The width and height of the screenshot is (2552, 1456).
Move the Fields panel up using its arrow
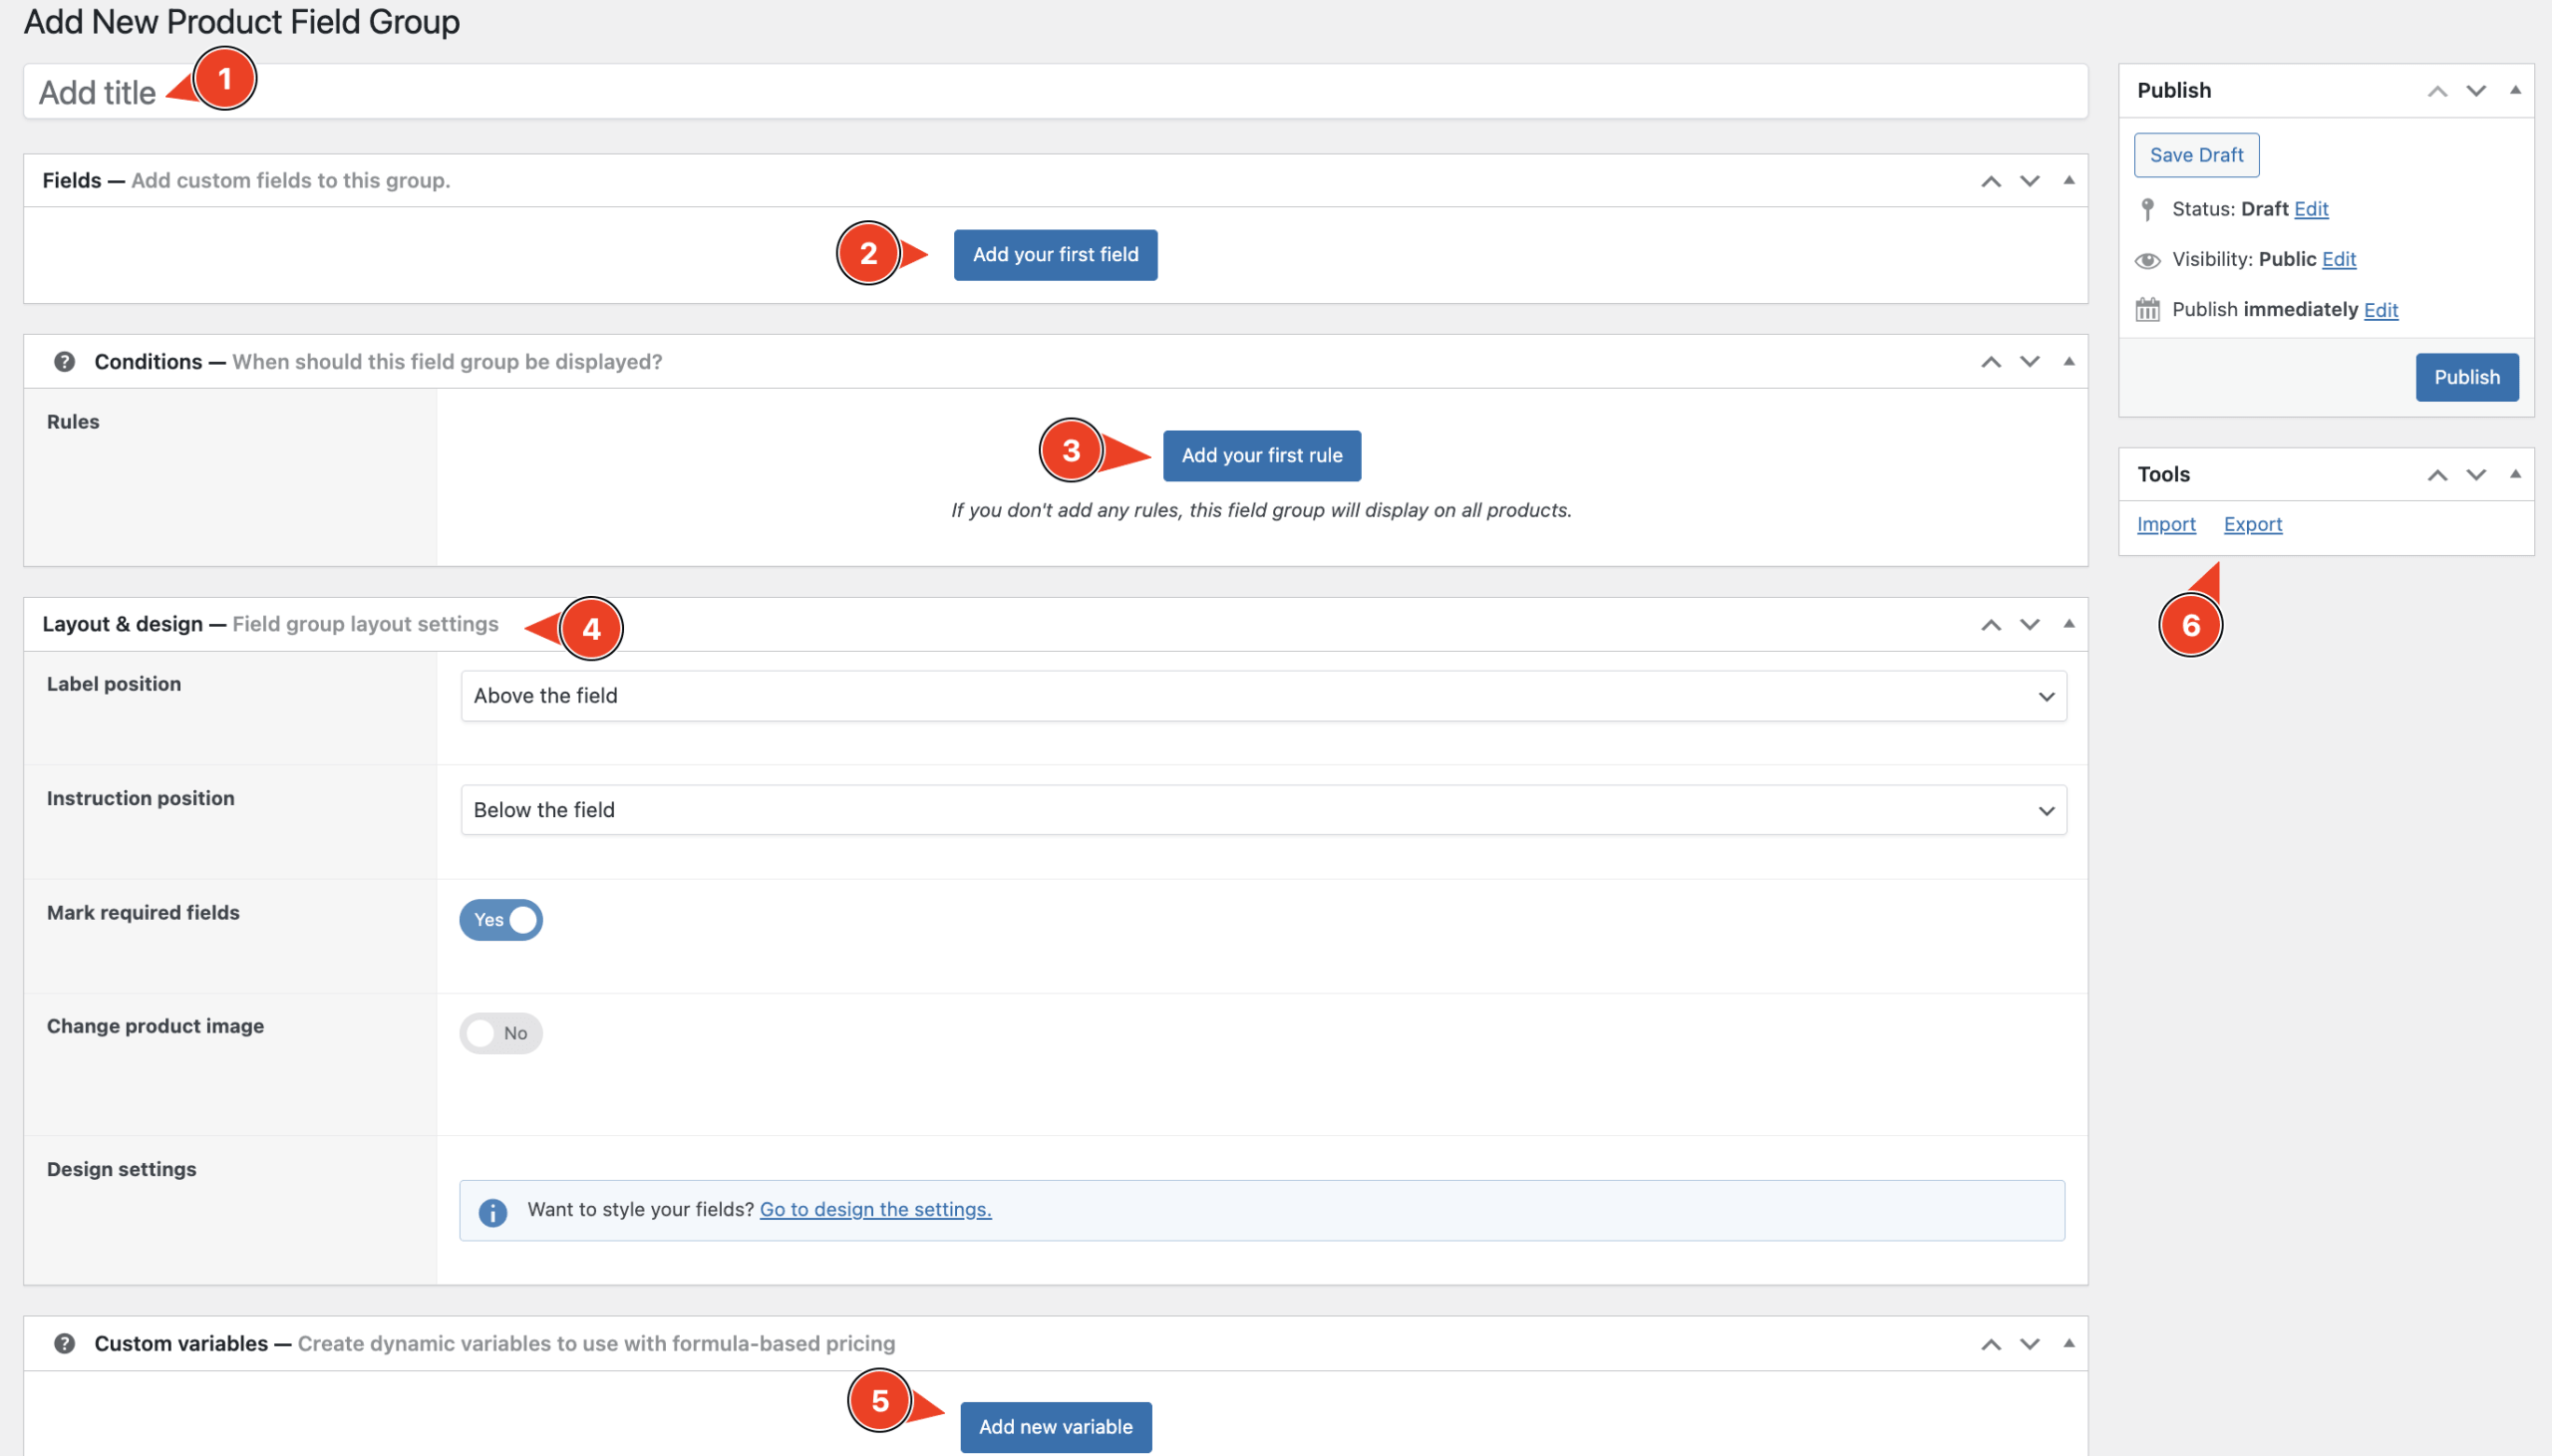(x=1990, y=181)
